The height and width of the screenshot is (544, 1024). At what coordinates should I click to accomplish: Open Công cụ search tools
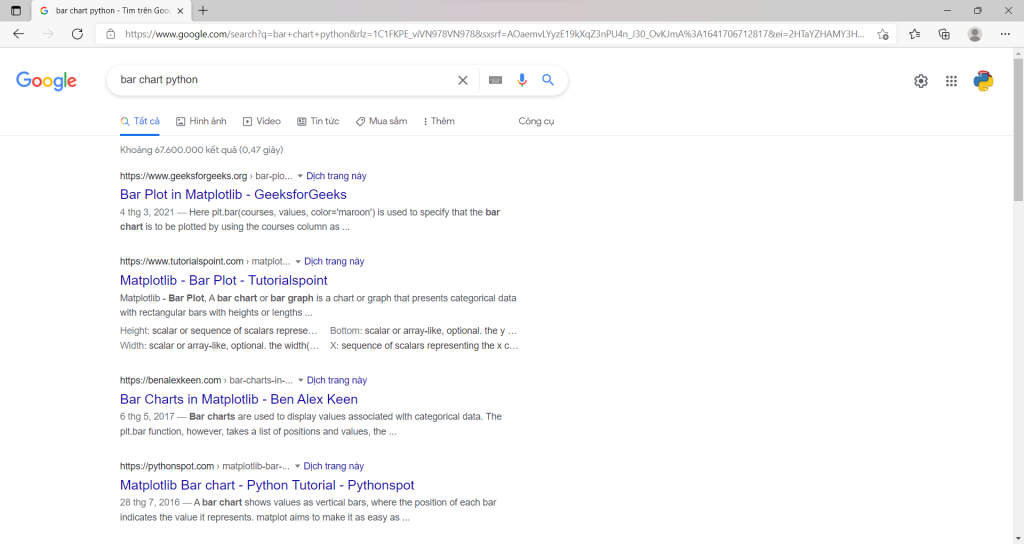click(536, 121)
